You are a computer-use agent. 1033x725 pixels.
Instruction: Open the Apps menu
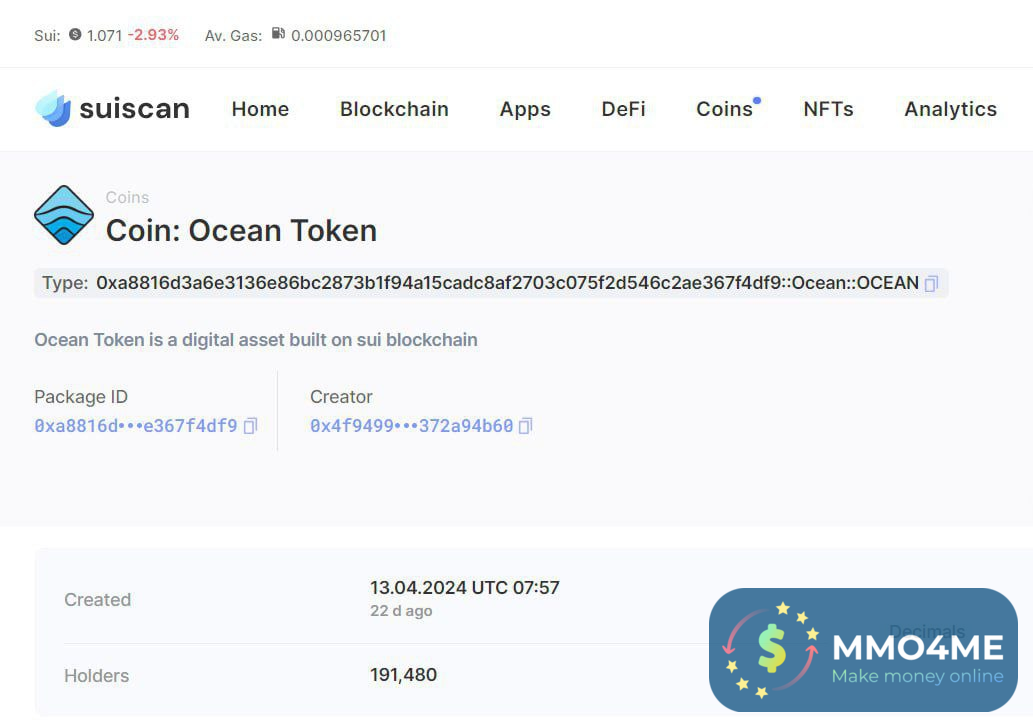[x=525, y=109]
